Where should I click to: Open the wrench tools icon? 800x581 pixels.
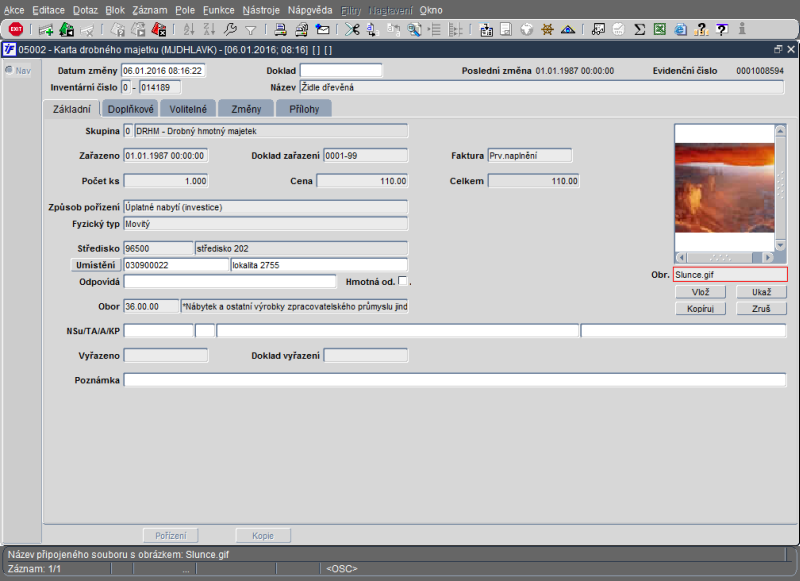(230, 30)
